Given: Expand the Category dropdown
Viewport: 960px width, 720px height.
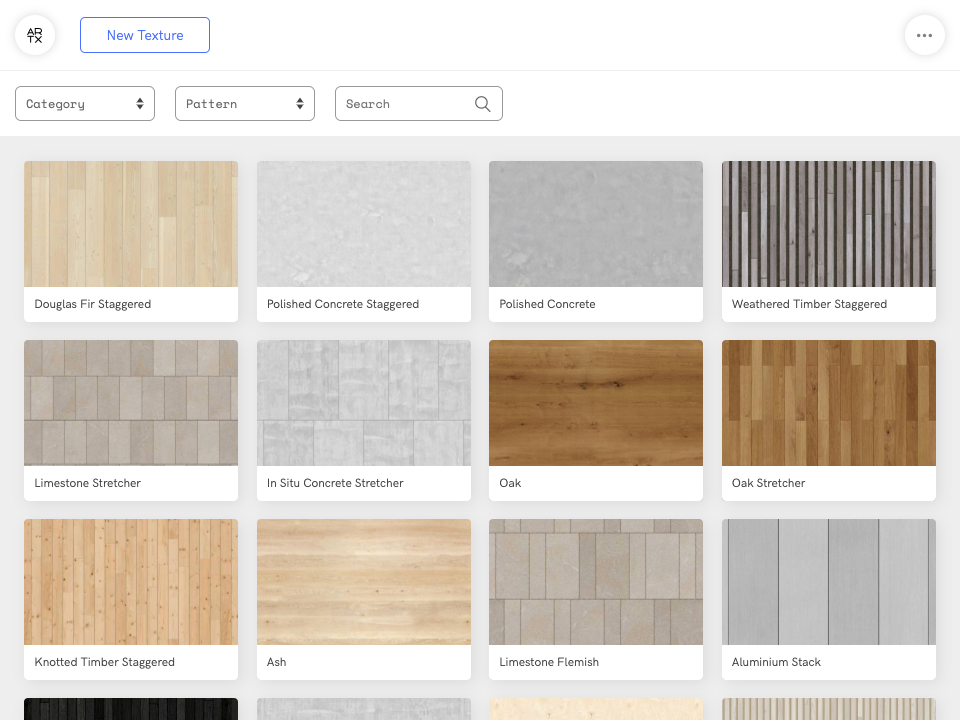Looking at the screenshot, I should click(x=85, y=104).
